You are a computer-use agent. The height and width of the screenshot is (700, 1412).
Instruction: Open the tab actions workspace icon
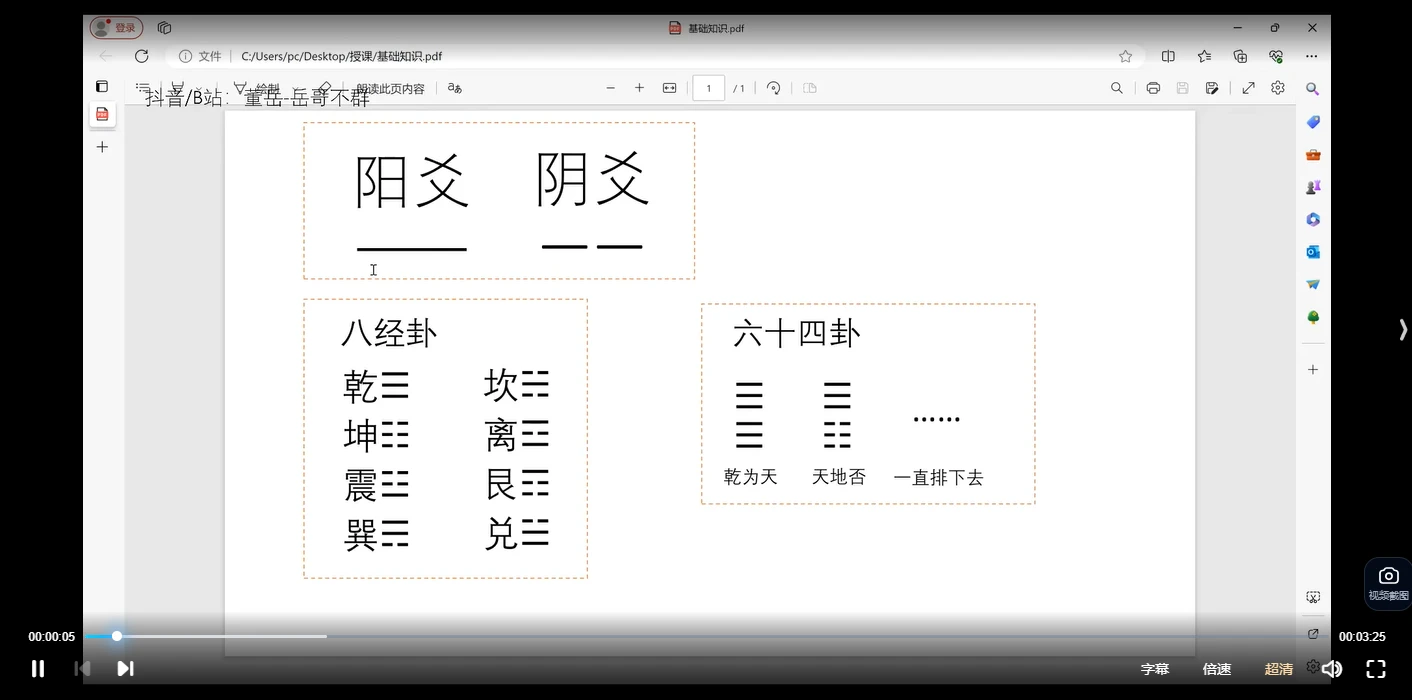point(165,28)
